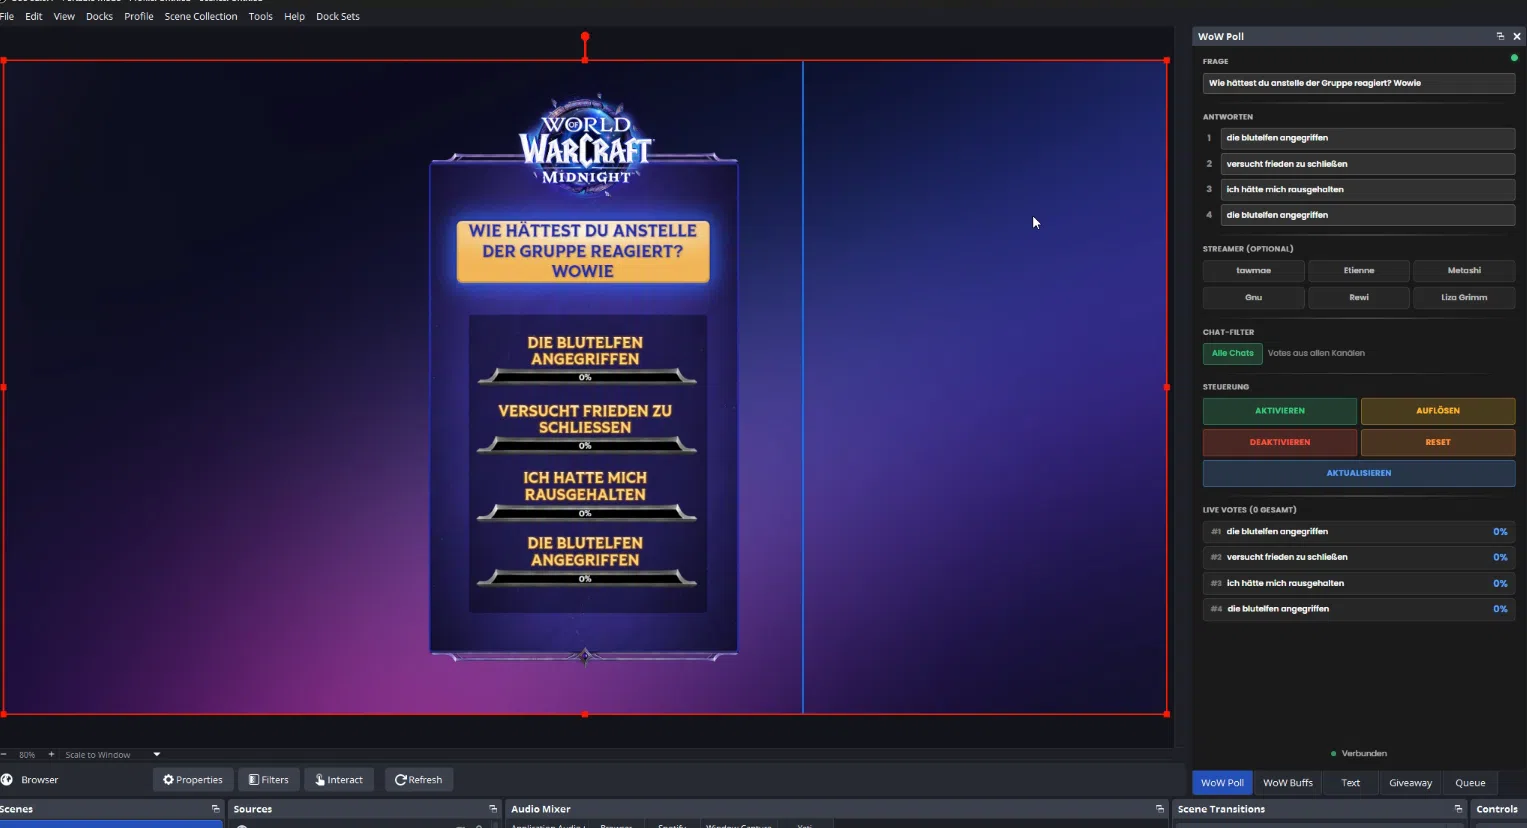
Task: Switch to the Giveaway tab
Action: pyautogui.click(x=1410, y=783)
